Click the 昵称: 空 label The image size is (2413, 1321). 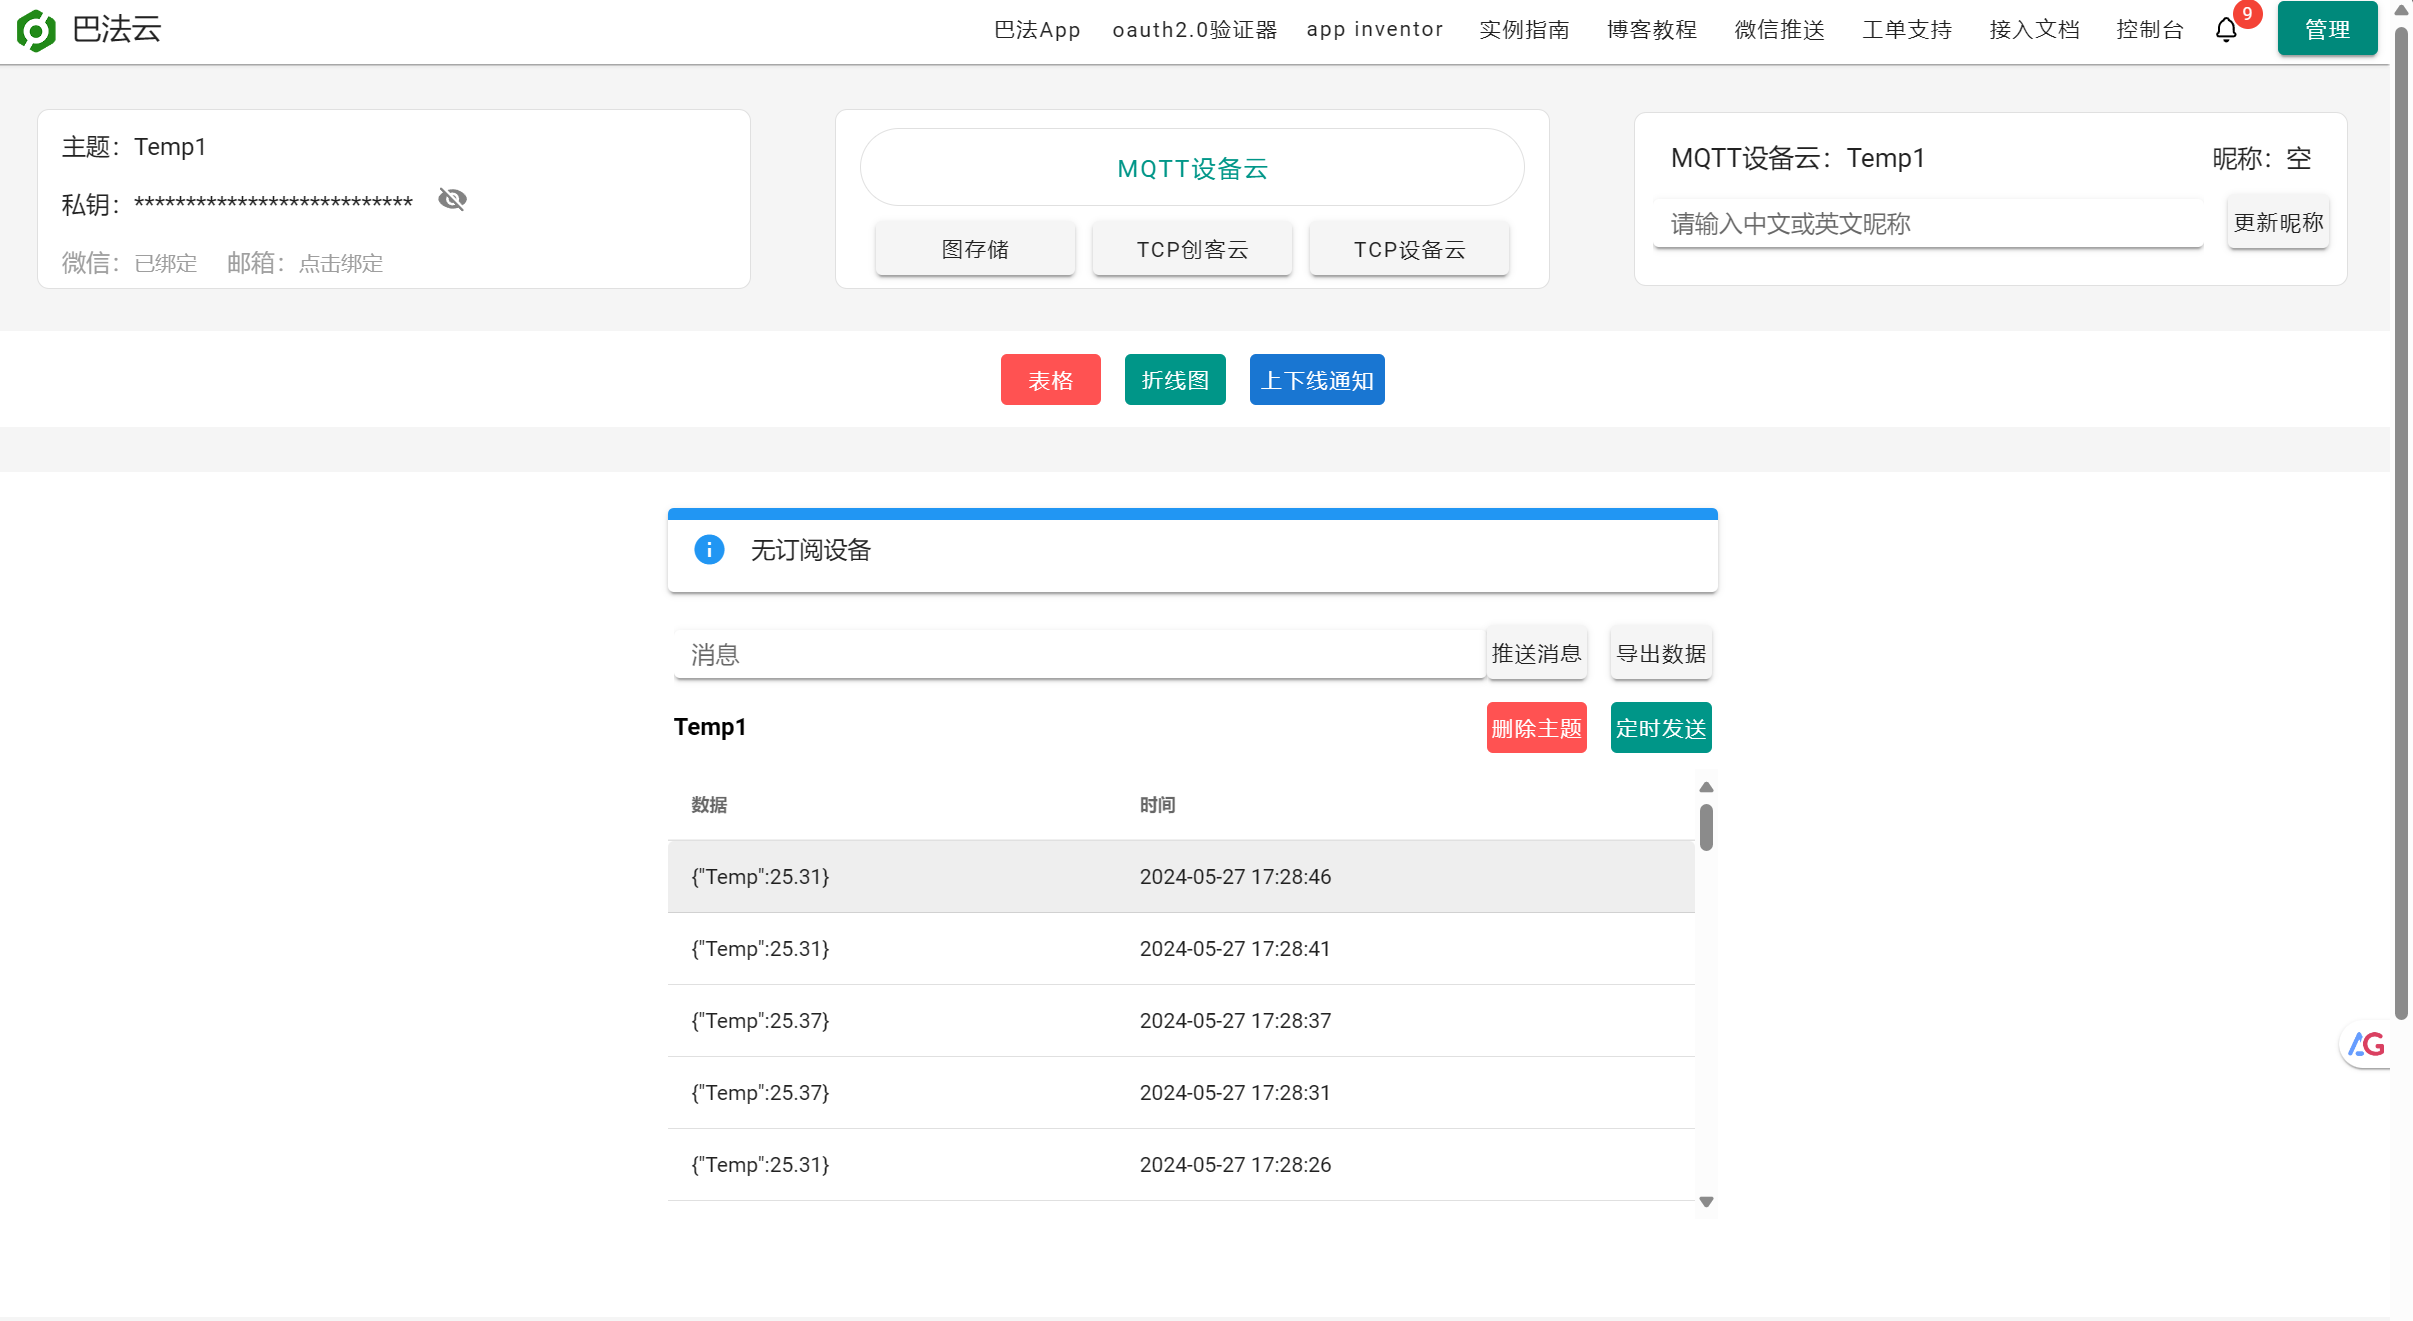click(x=2261, y=158)
